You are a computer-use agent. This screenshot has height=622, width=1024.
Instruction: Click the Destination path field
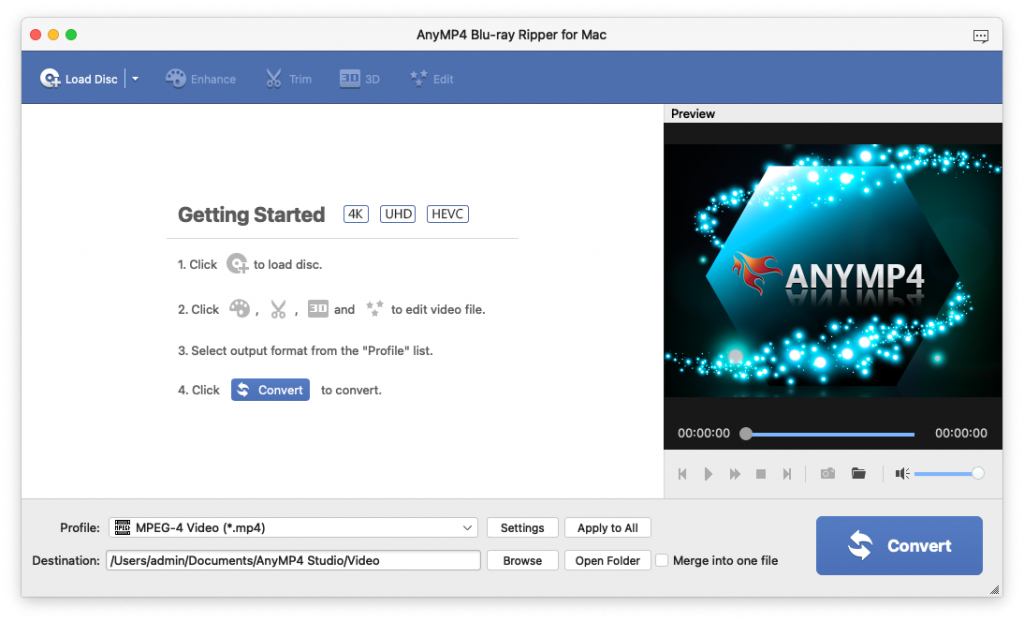293,561
